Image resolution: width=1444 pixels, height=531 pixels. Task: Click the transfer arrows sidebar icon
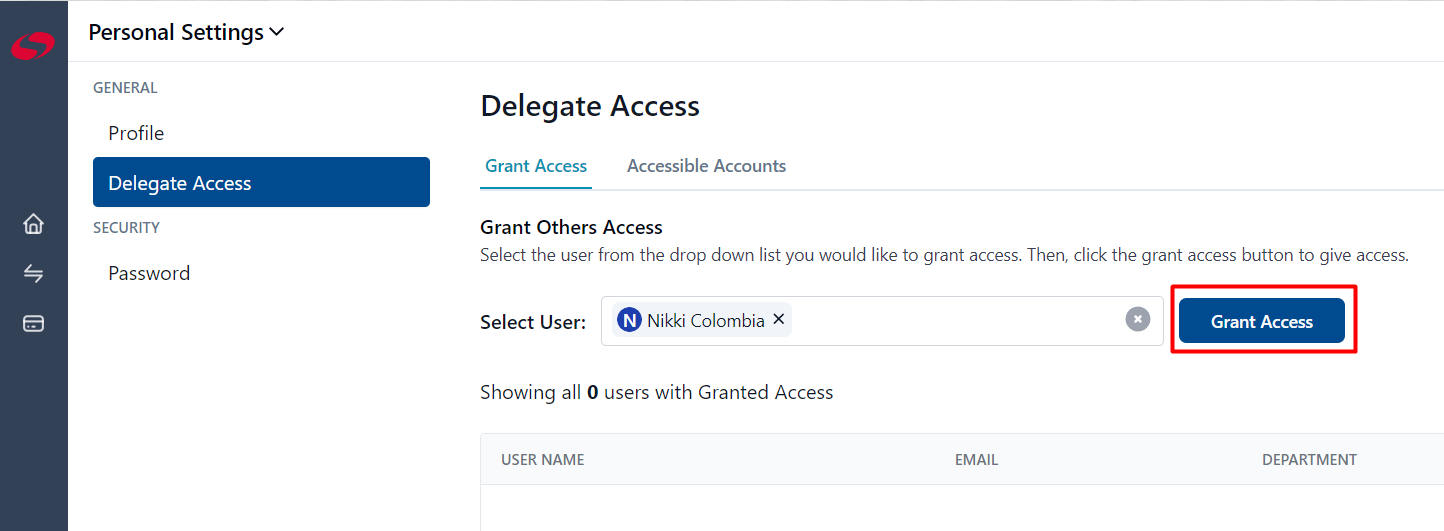click(x=33, y=273)
